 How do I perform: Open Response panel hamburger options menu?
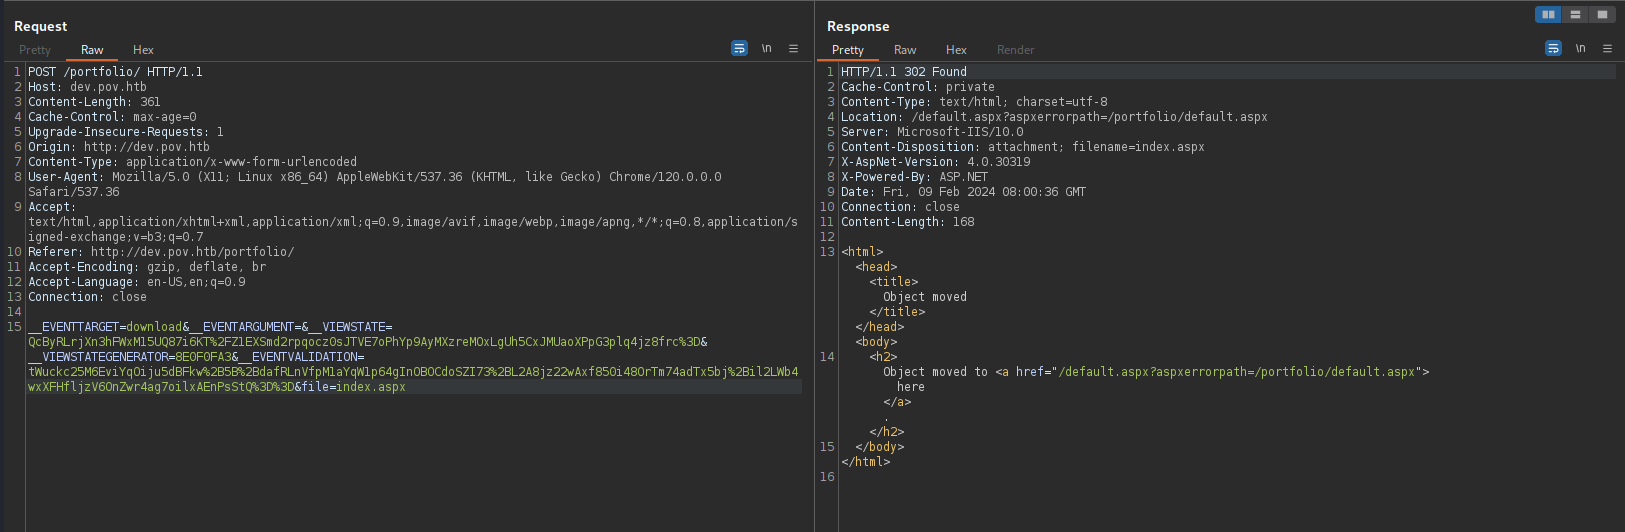(x=1608, y=48)
